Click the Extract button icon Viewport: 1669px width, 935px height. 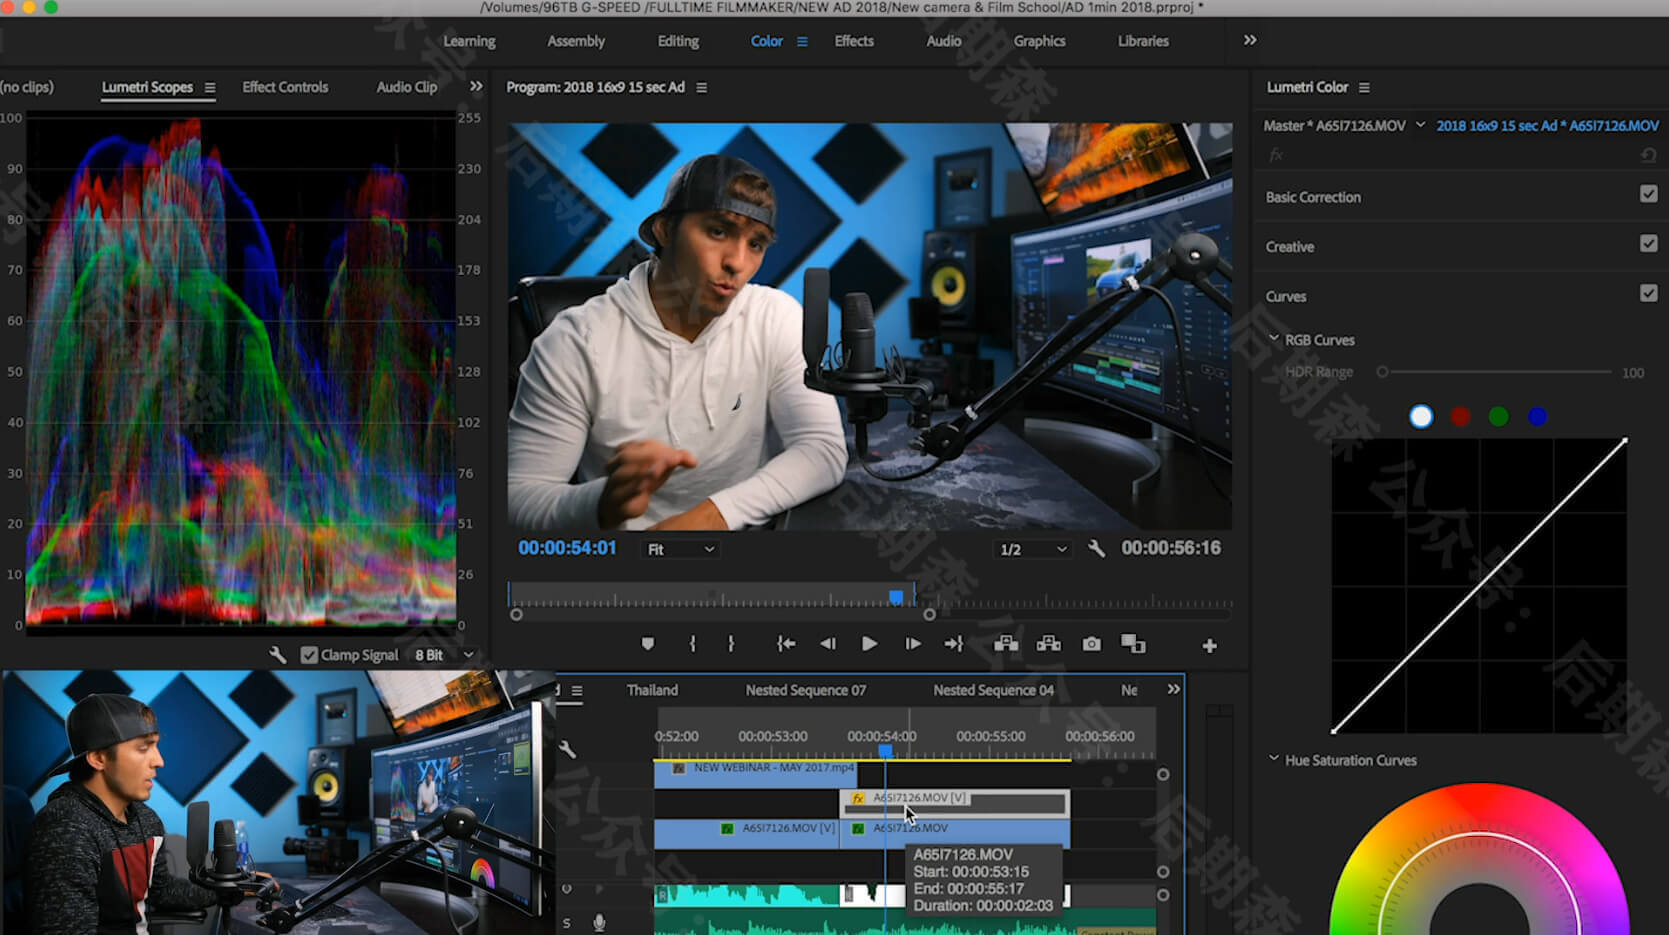click(1049, 644)
